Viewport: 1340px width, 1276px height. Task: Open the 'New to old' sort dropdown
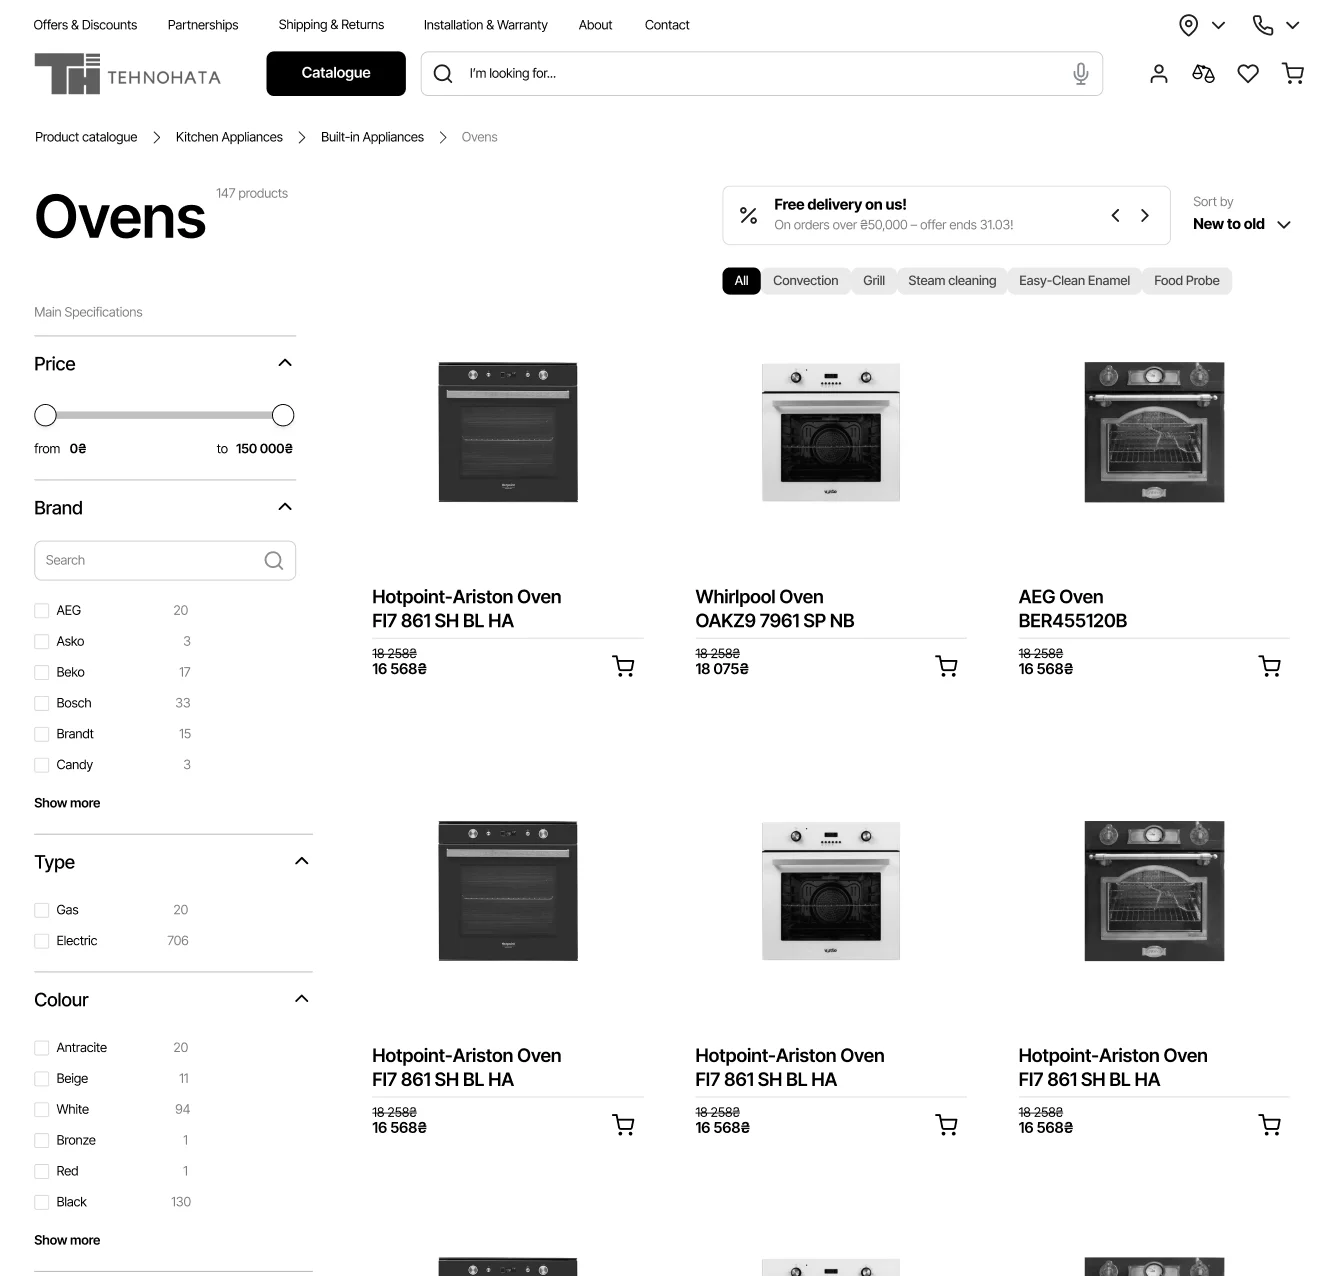point(1241,223)
